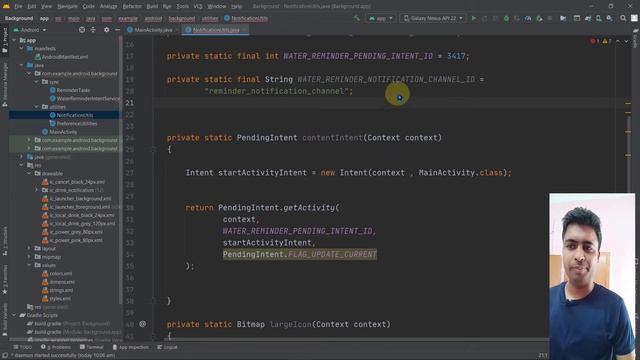The width and height of the screenshot is (640, 360).
Task: Run the app with green play button
Action: click(x=473, y=18)
